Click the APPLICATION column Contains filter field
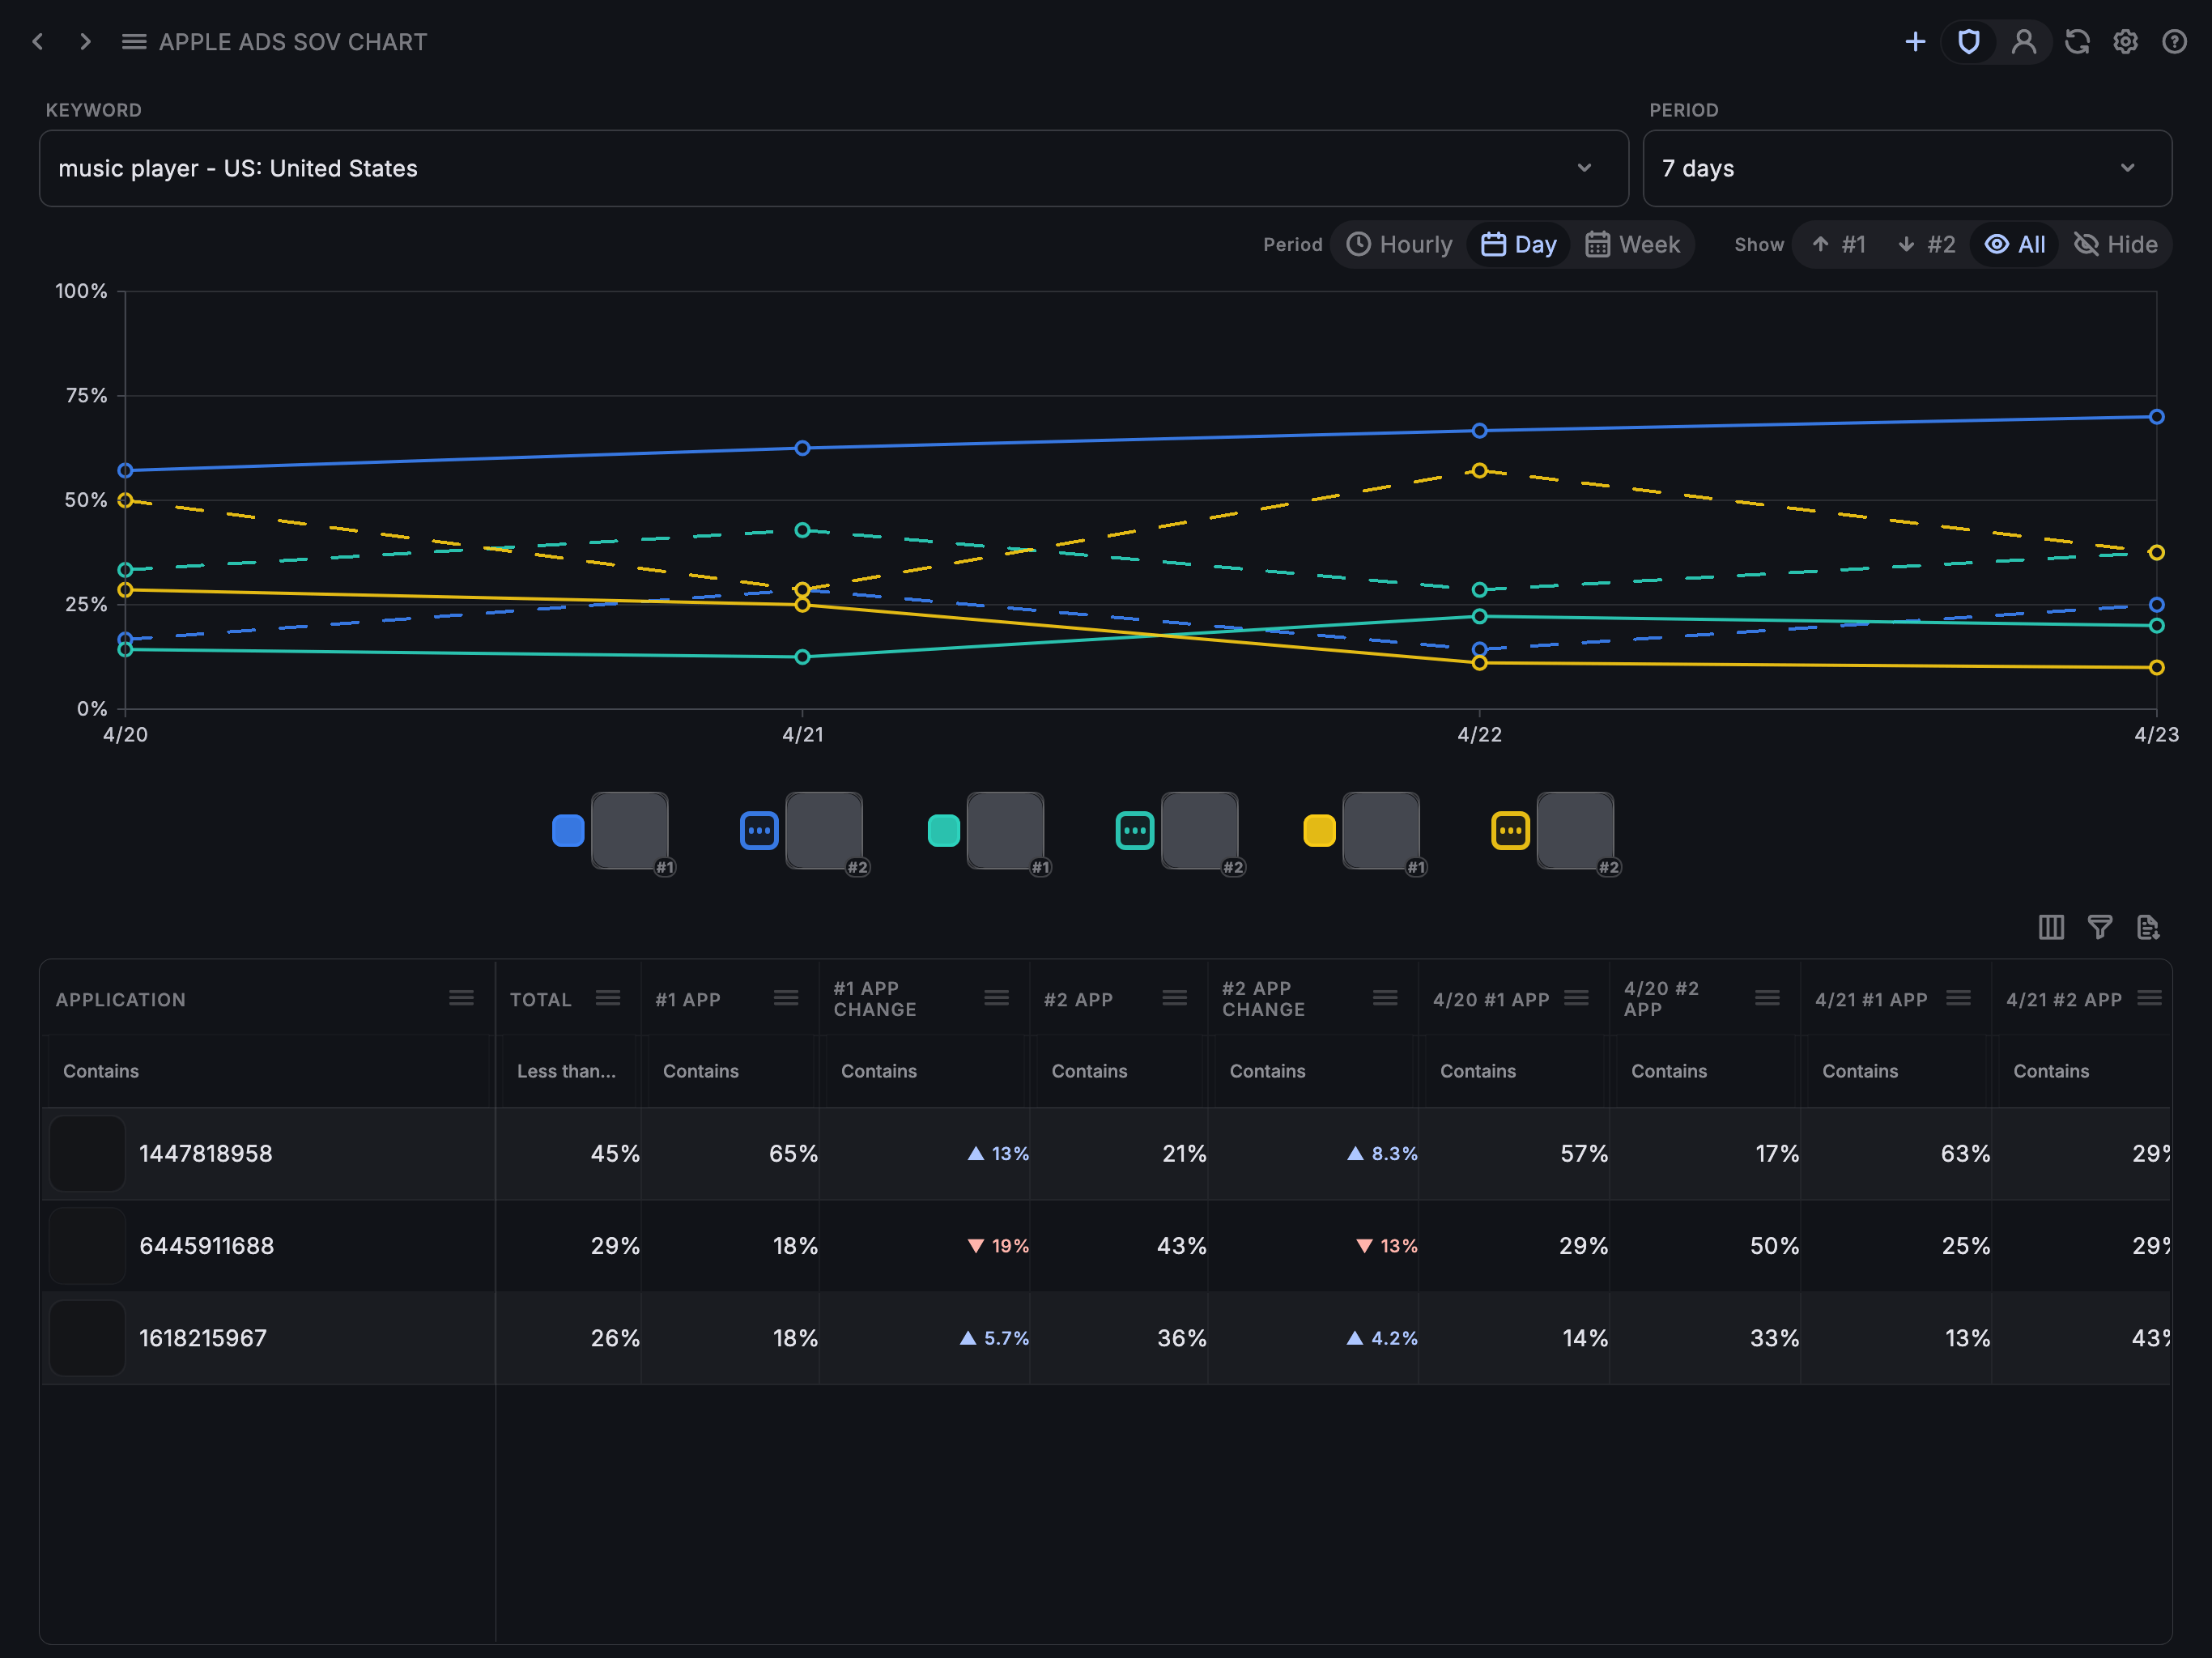Screen dimensions: 2212x1658 tap(267, 1071)
